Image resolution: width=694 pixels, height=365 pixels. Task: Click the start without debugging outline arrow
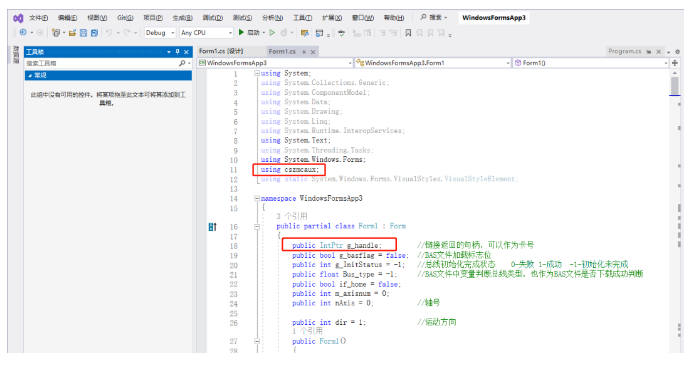coord(272,32)
